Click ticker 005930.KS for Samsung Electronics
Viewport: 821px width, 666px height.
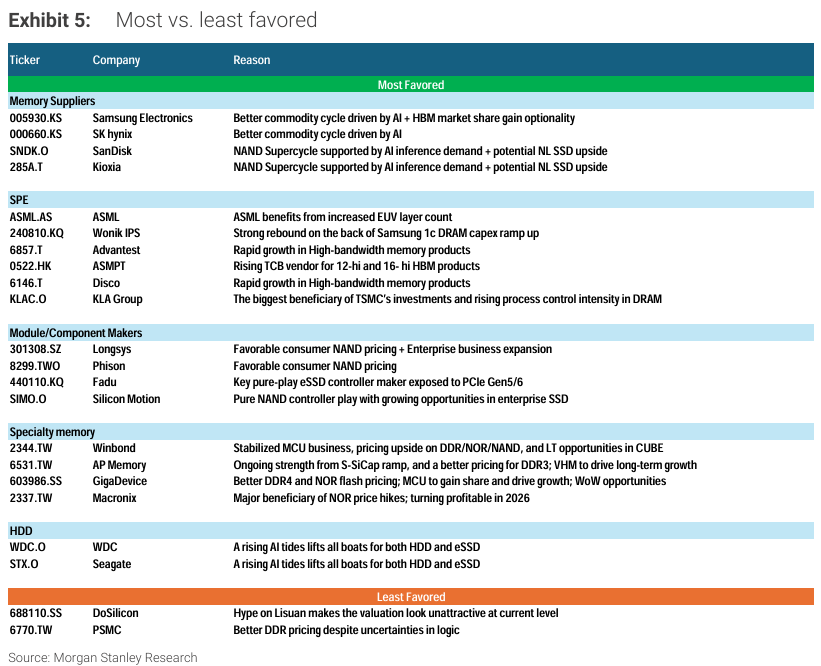point(35,118)
